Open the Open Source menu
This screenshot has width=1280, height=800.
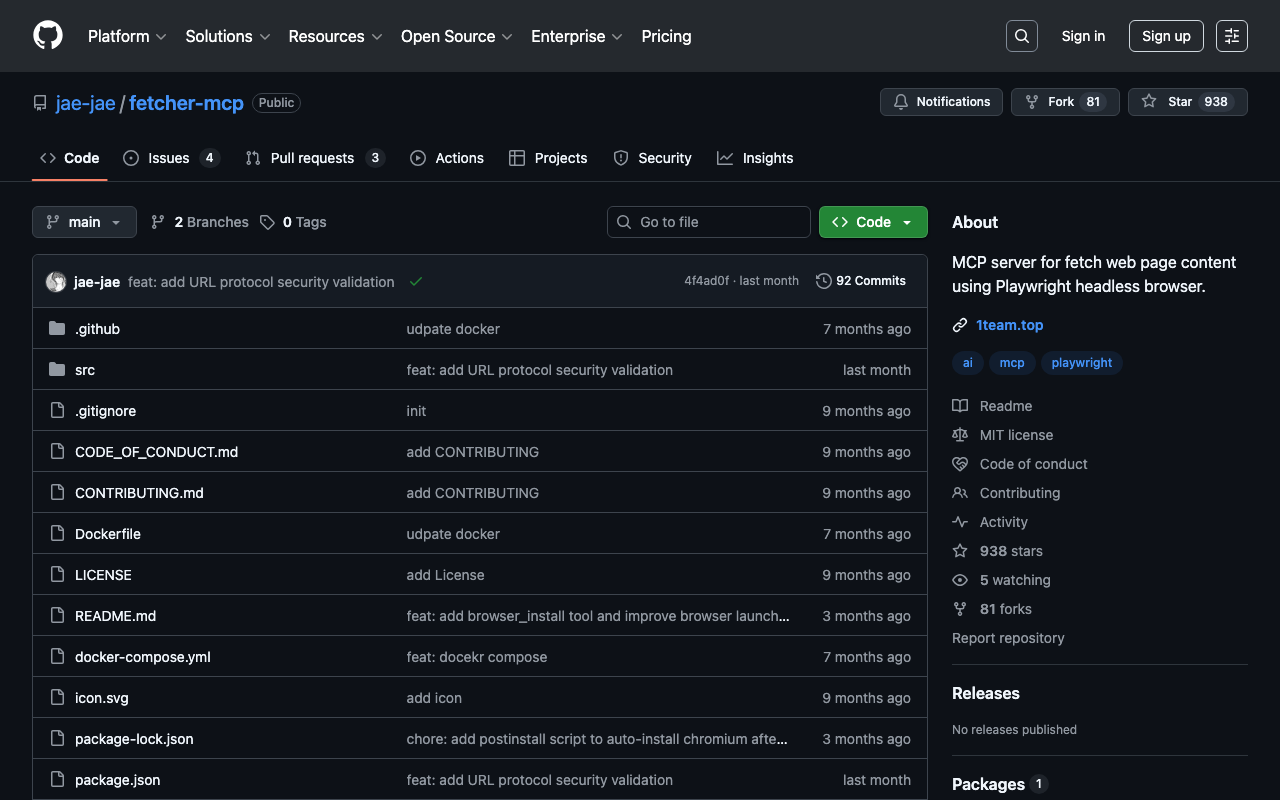coord(456,36)
